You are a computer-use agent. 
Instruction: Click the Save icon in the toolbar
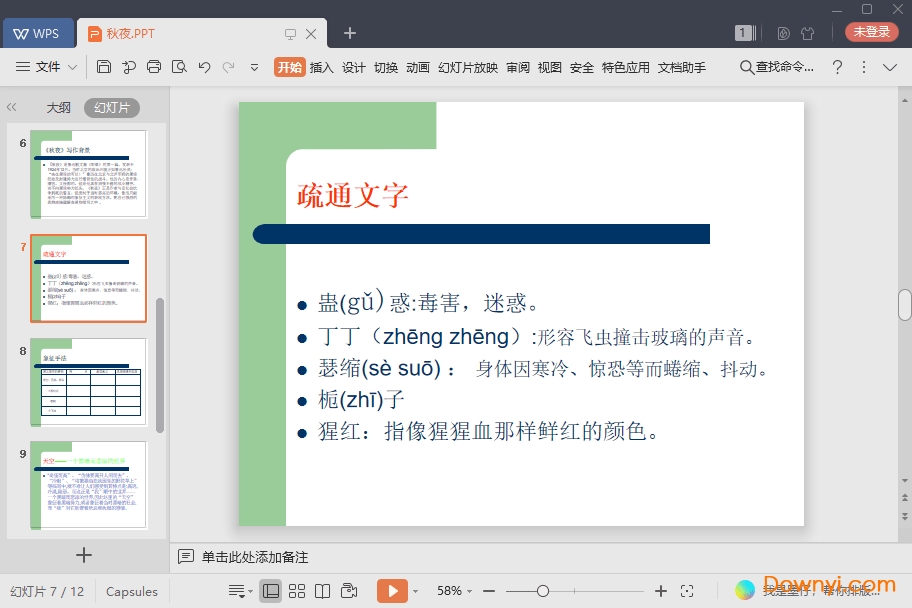(x=104, y=67)
